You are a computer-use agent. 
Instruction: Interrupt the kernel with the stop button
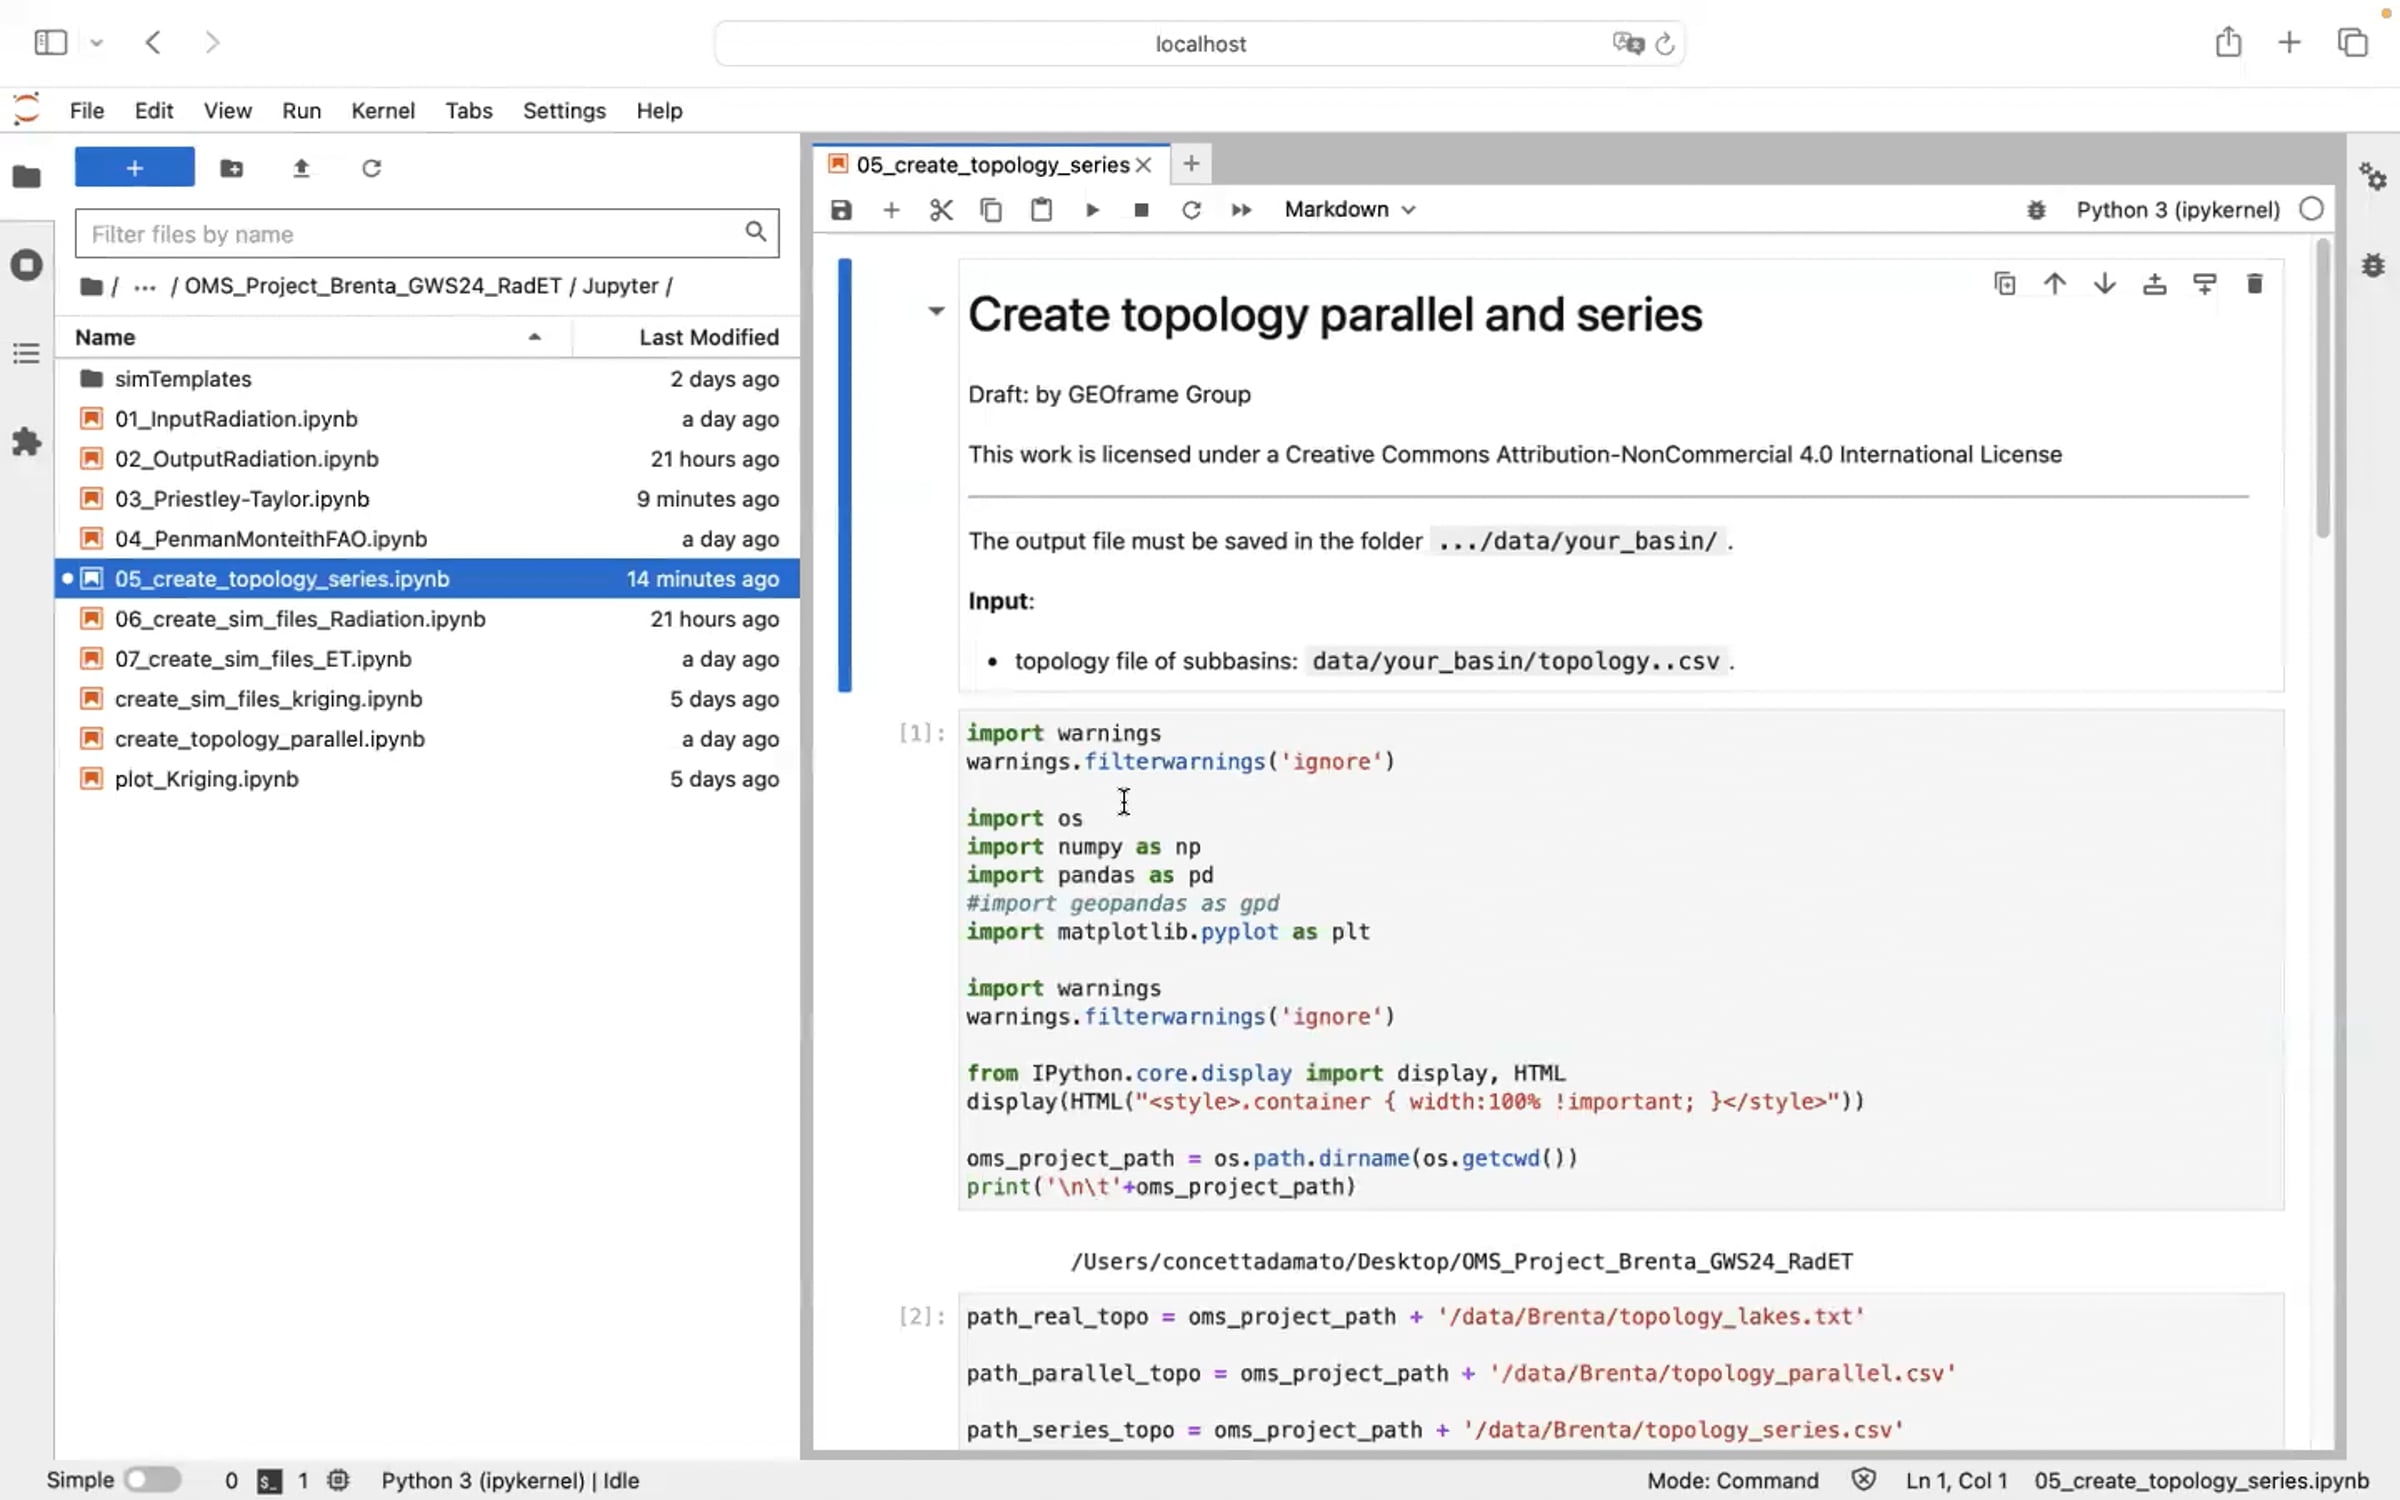(x=1141, y=210)
